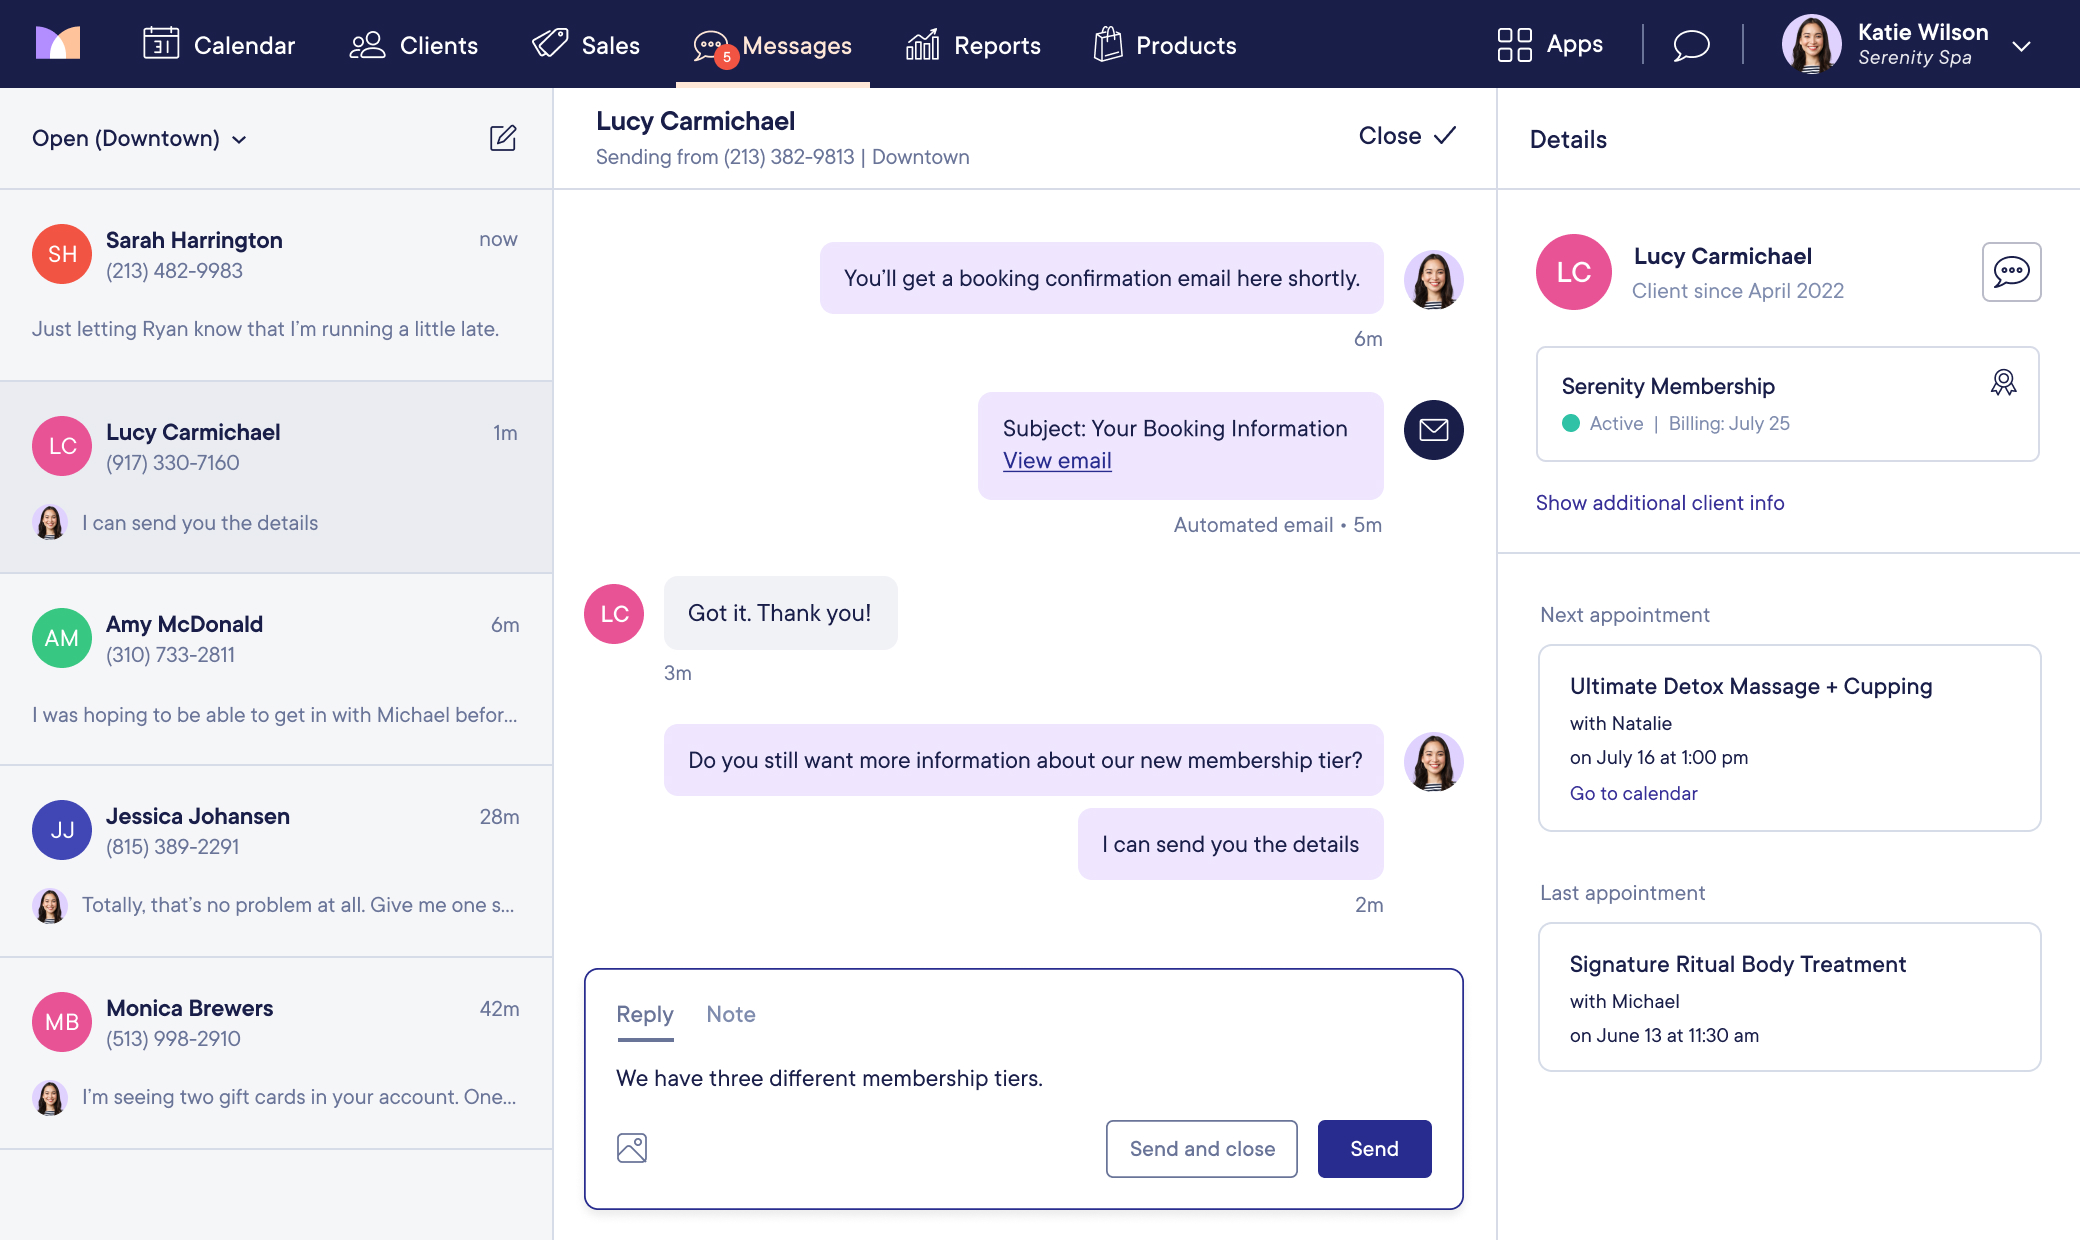
Task: Open Sarah Harrington's conversation
Action: [x=275, y=285]
